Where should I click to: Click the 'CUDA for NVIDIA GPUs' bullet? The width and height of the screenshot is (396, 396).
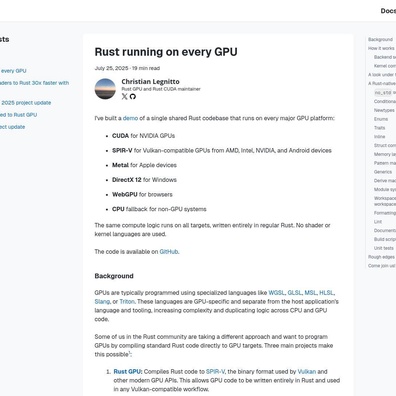click(x=143, y=136)
